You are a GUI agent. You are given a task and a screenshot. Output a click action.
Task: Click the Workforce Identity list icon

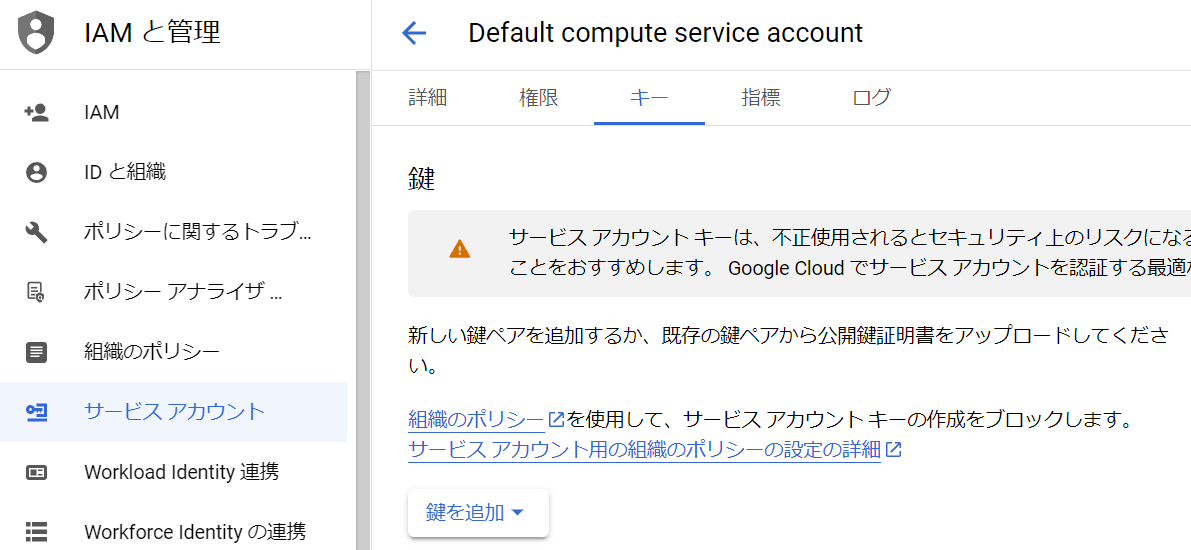pyautogui.click(x=36, y=531)
